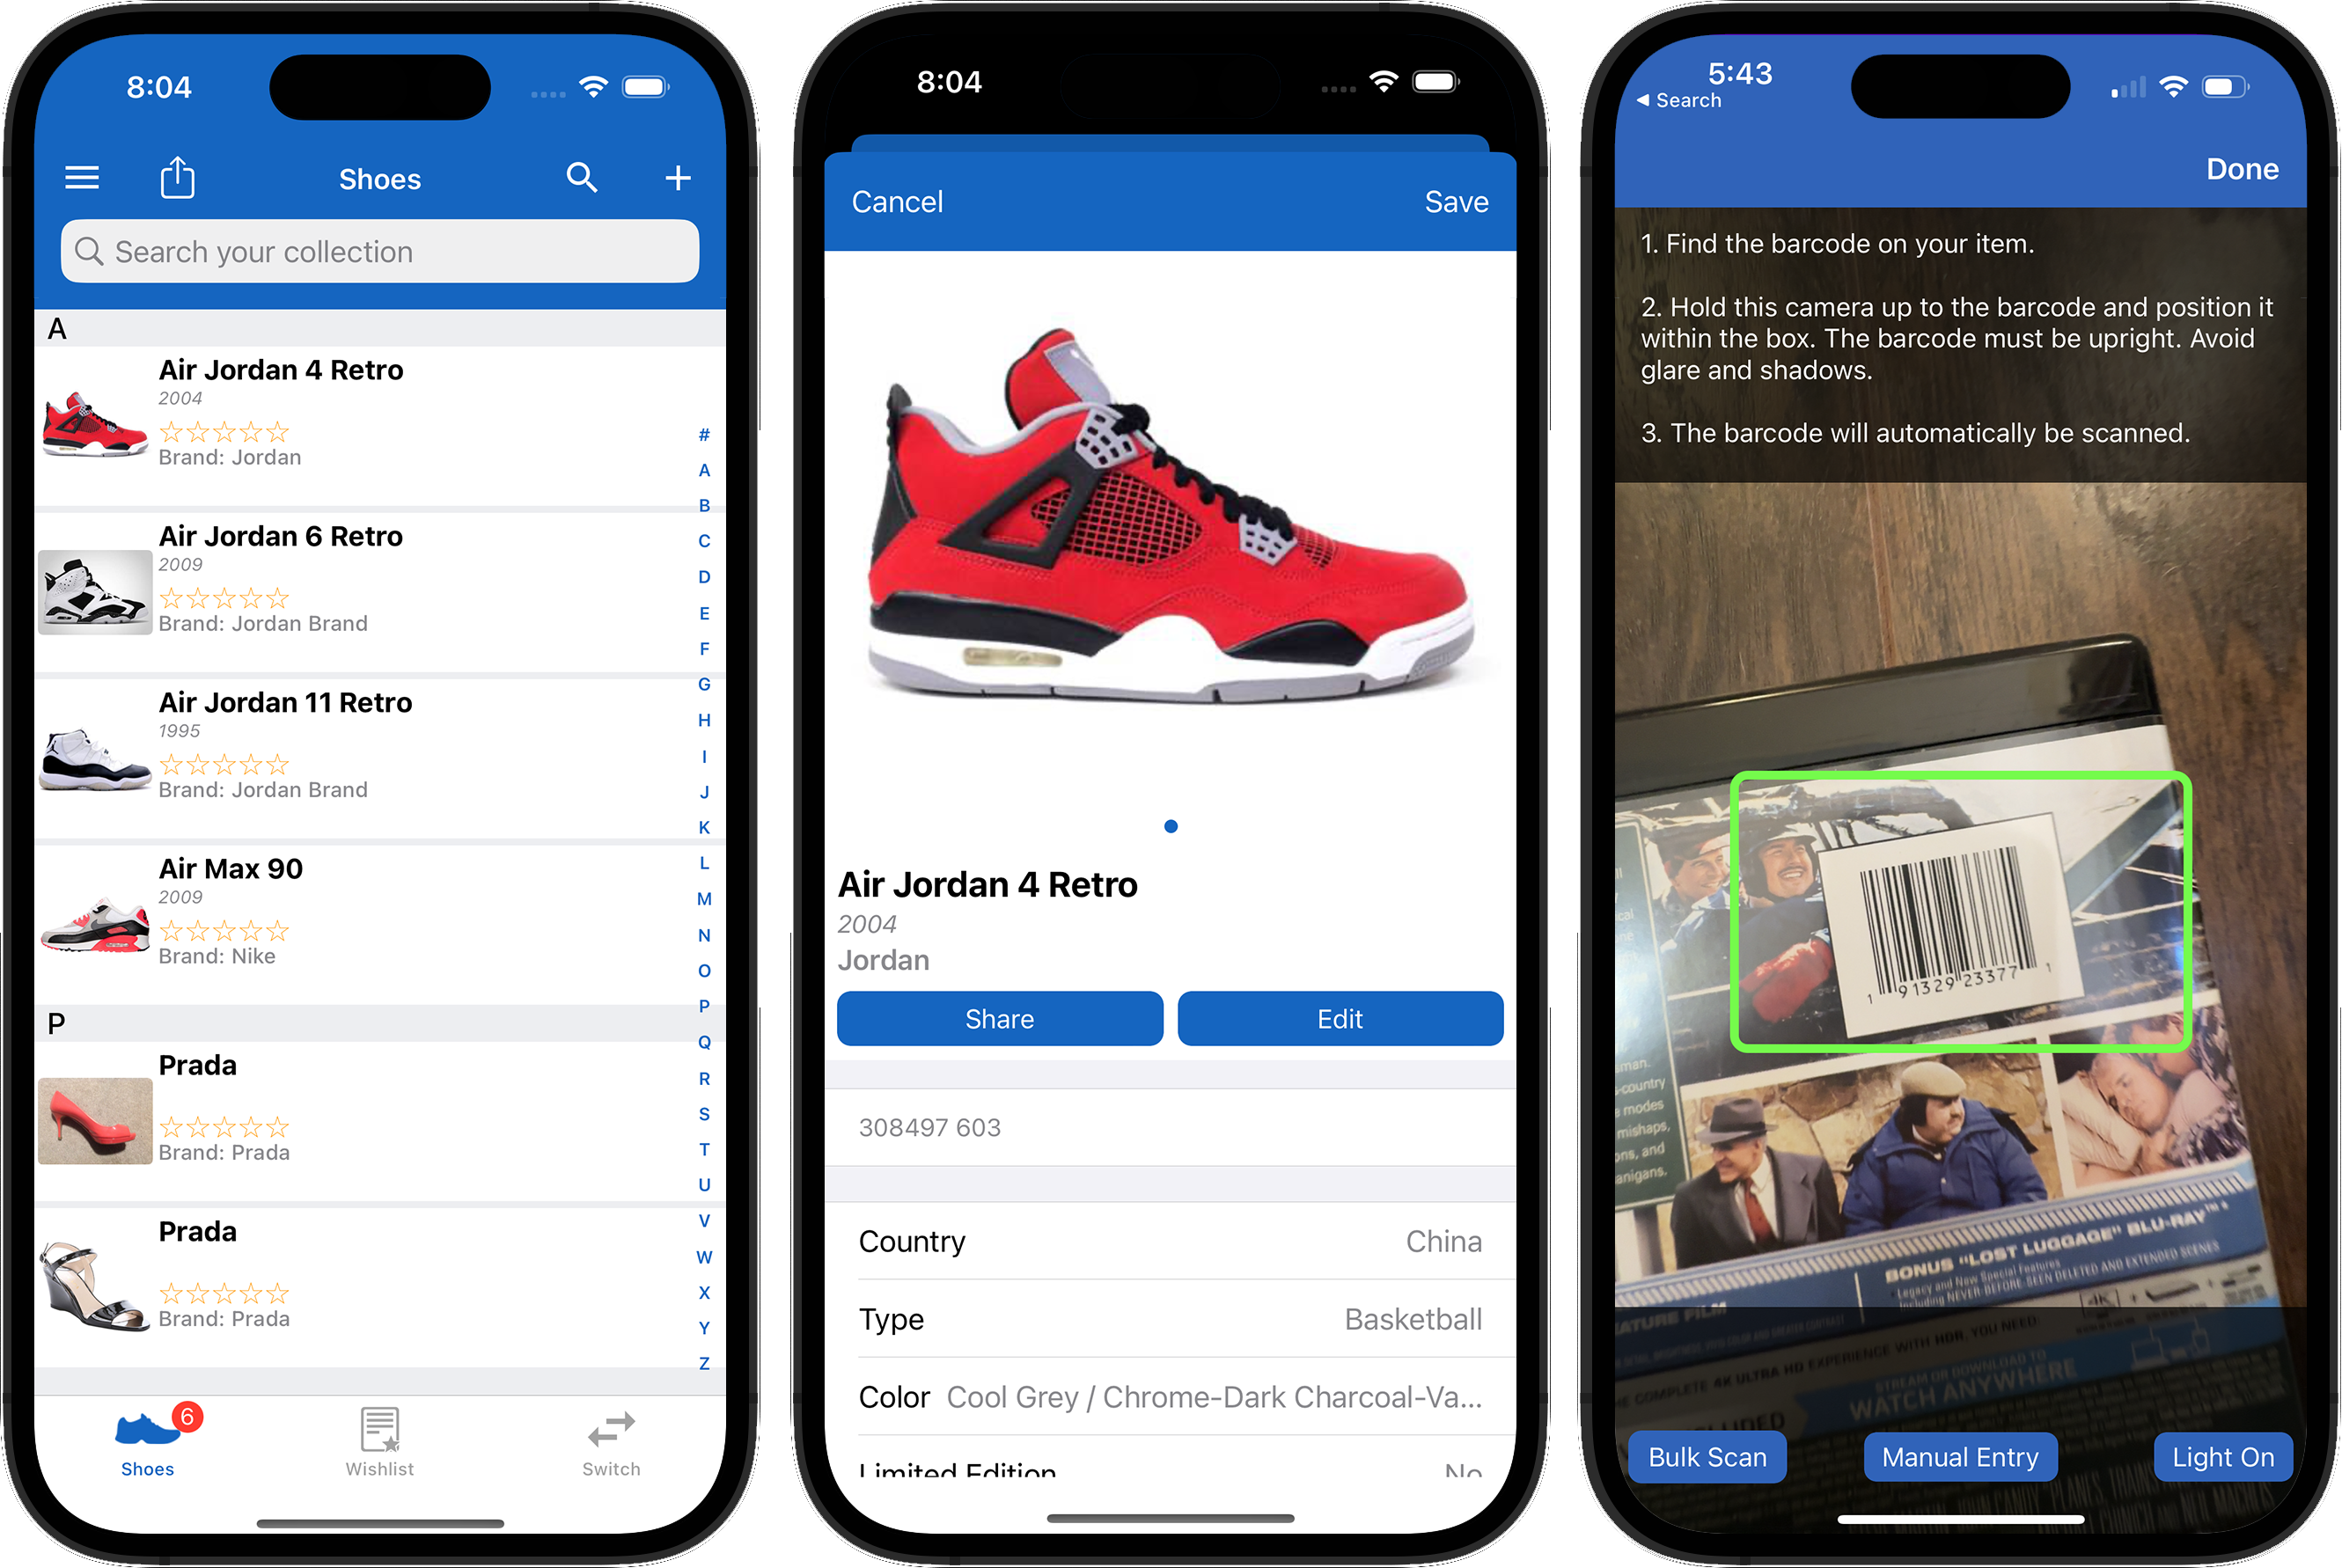Tap the share/export icon in toolbar

(x=175, y=177)
